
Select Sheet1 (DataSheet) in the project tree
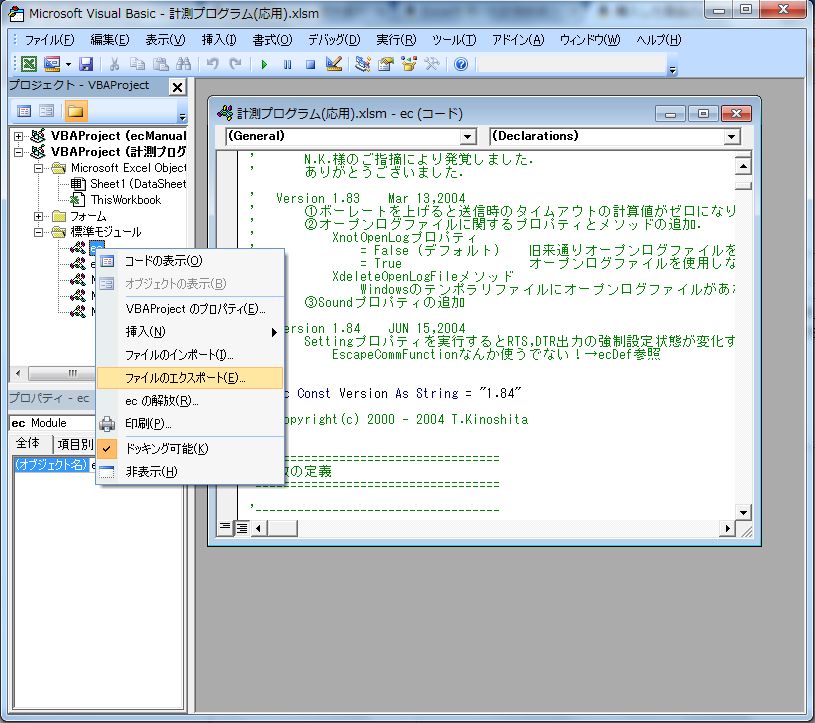(128, 184)
